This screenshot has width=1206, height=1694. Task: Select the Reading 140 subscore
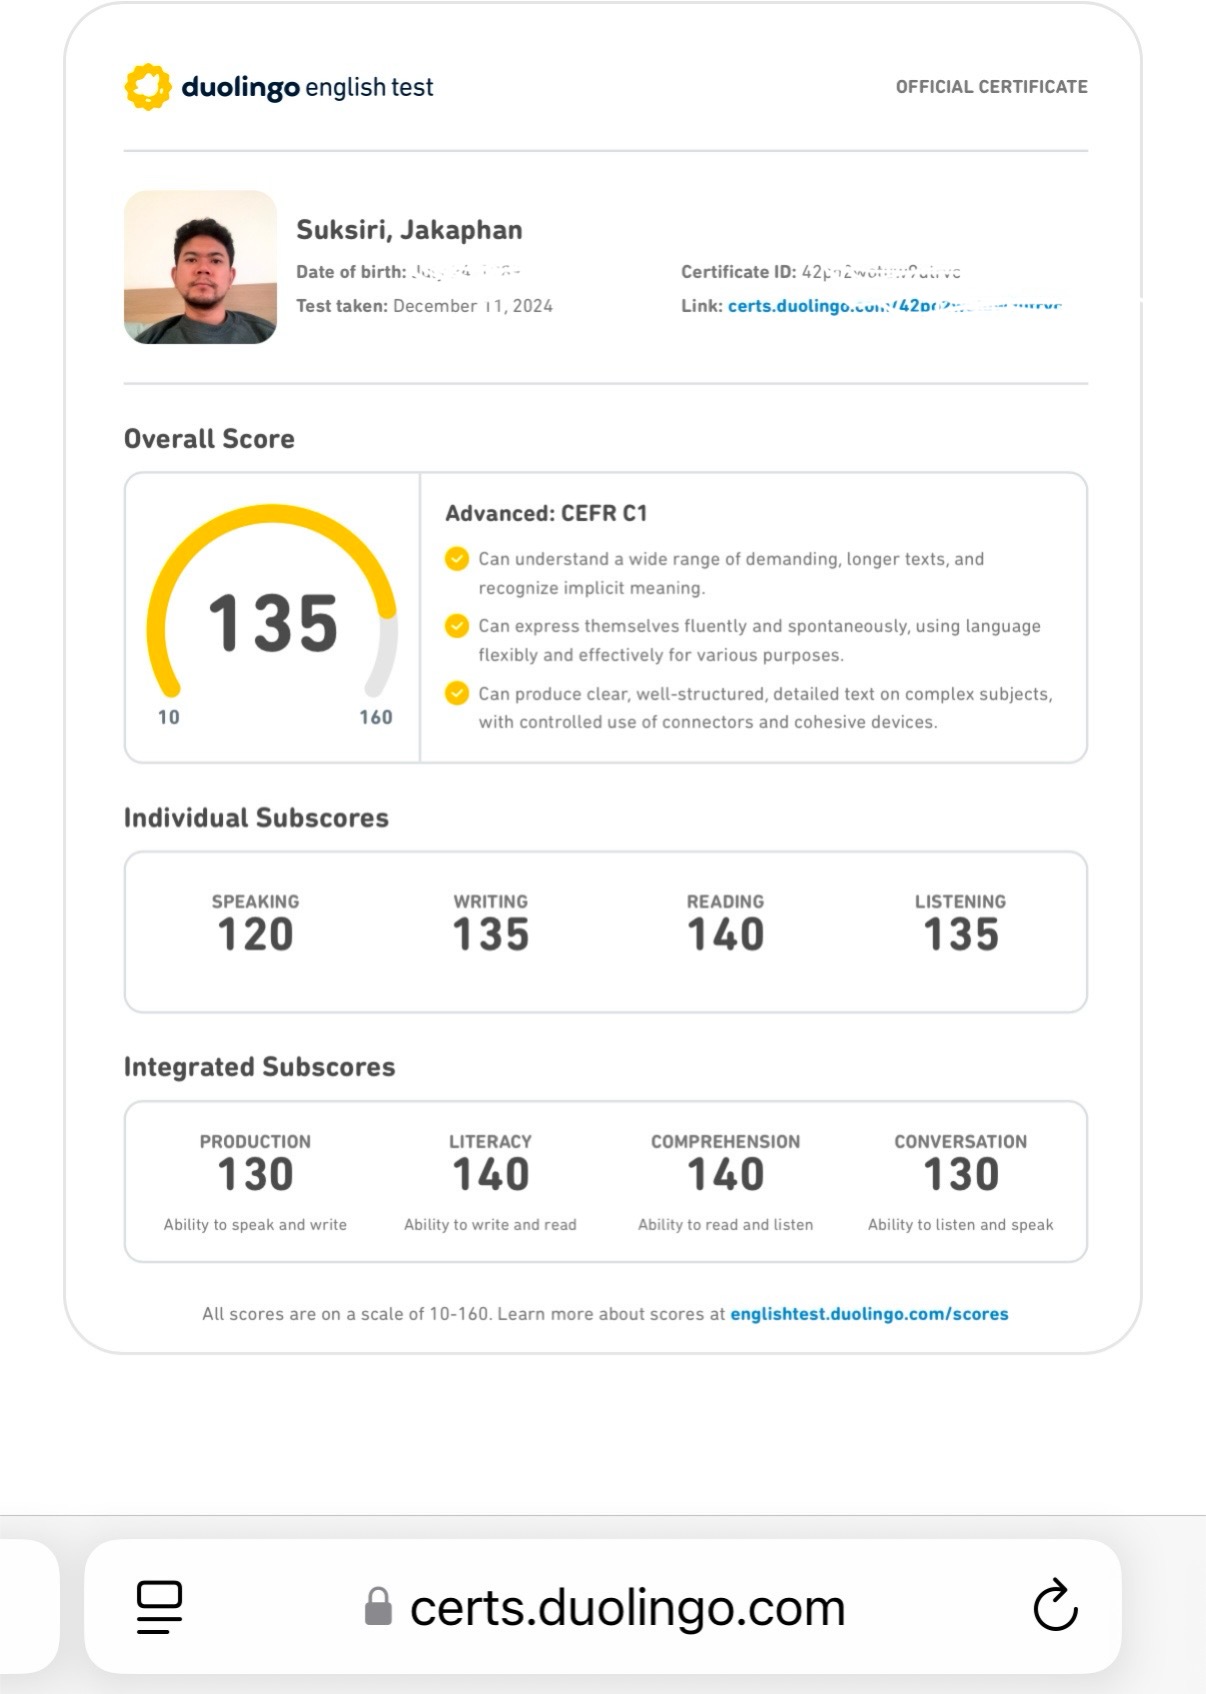725,923
